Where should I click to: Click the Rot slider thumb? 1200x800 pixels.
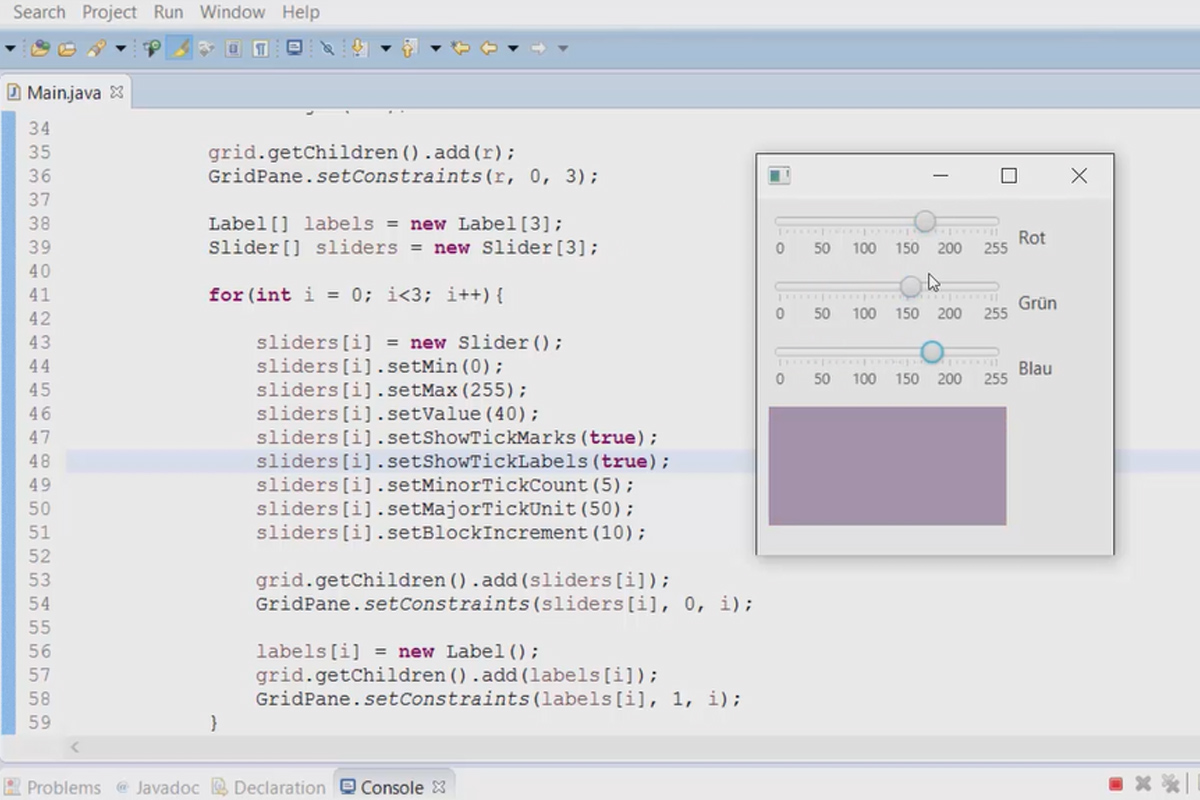pos(925,221)
